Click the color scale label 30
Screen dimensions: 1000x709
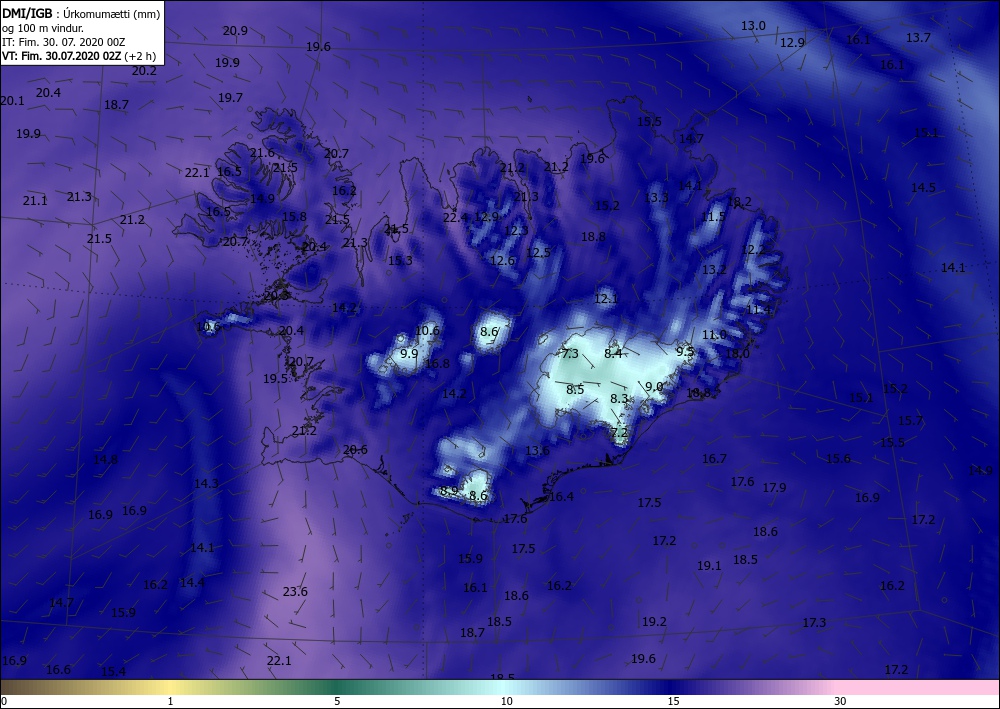tap(840, 701)
